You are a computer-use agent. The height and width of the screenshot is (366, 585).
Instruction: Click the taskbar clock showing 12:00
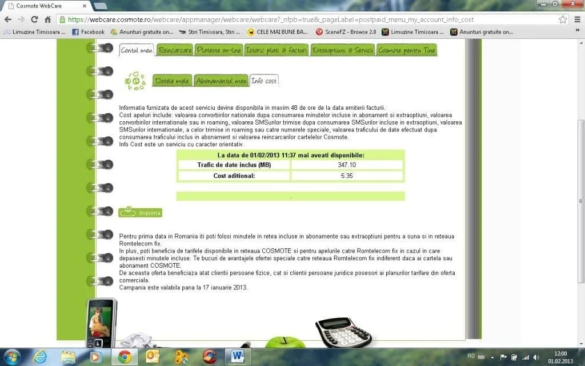pyautogui.click(x=560, y=357)
